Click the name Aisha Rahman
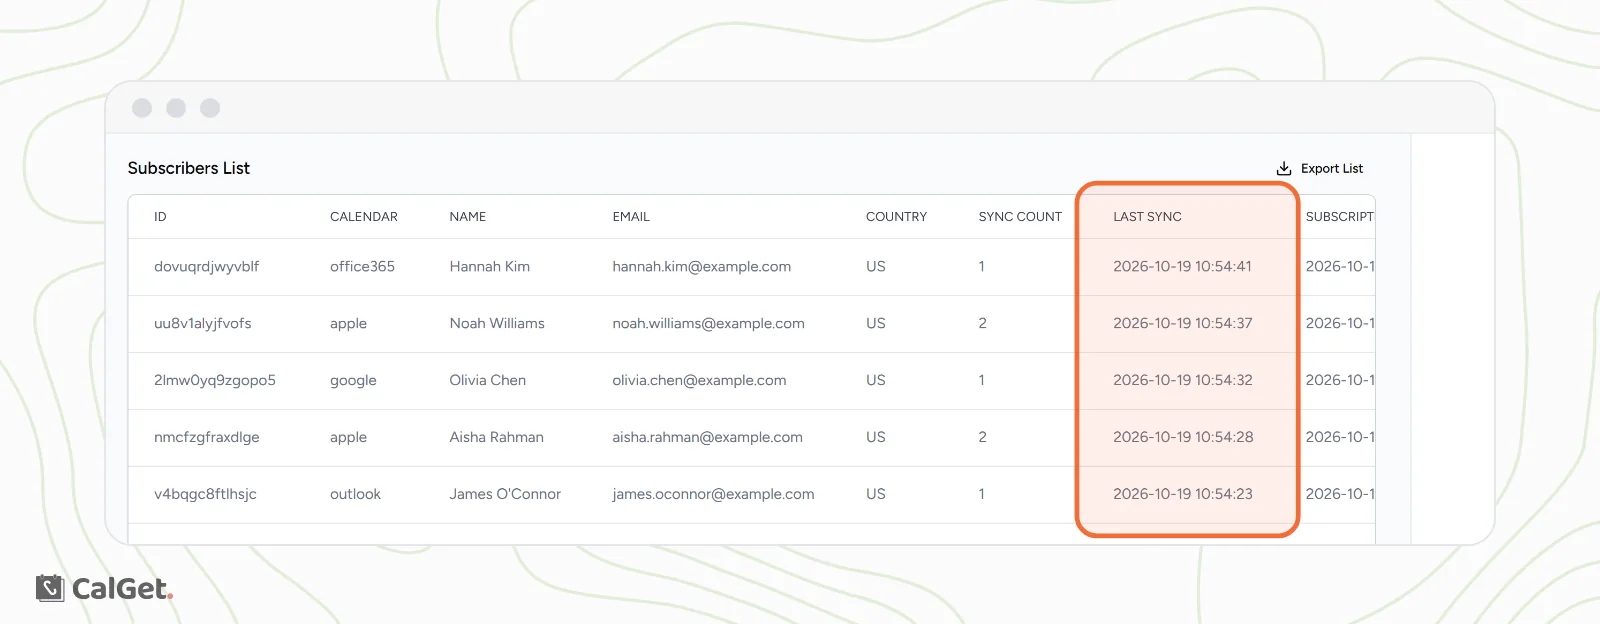Viewport: 1600px width, 624px height. point(496,437)
